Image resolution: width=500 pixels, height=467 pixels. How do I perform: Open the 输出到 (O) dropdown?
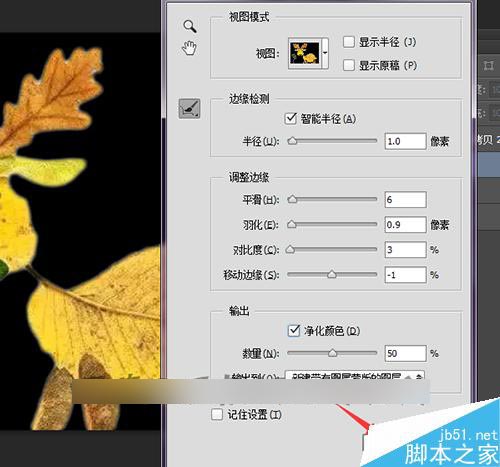pos(355,375)
